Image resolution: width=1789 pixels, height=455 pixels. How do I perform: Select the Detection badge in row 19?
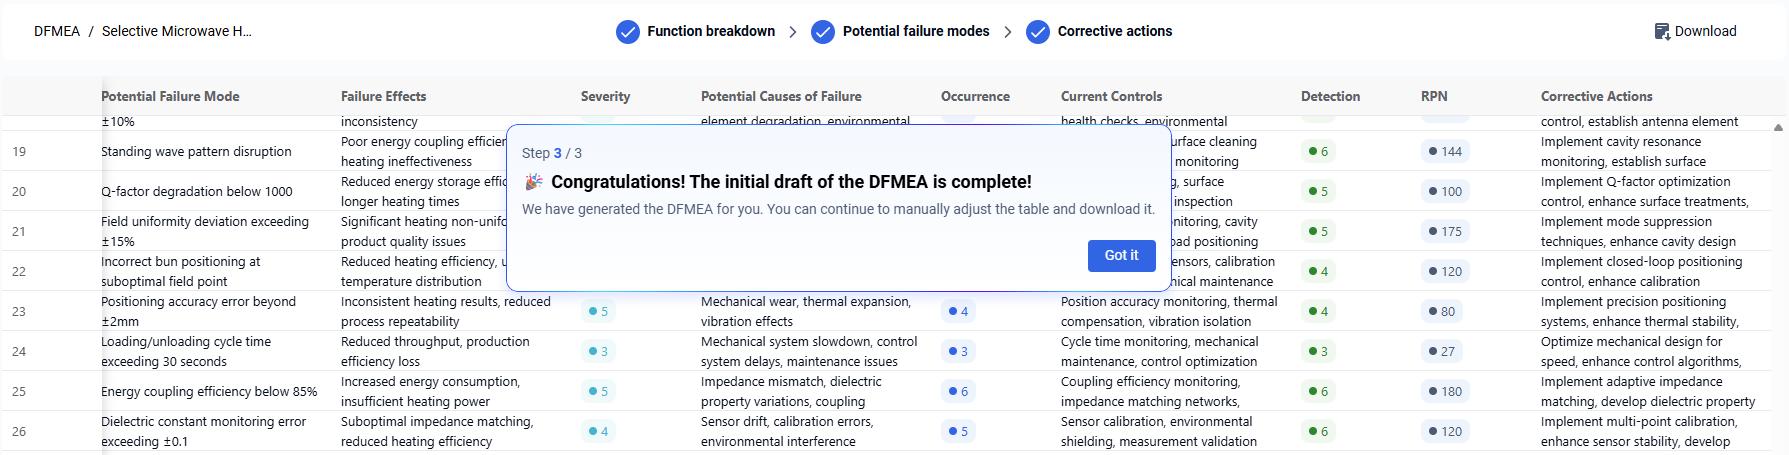point(1319,152)
